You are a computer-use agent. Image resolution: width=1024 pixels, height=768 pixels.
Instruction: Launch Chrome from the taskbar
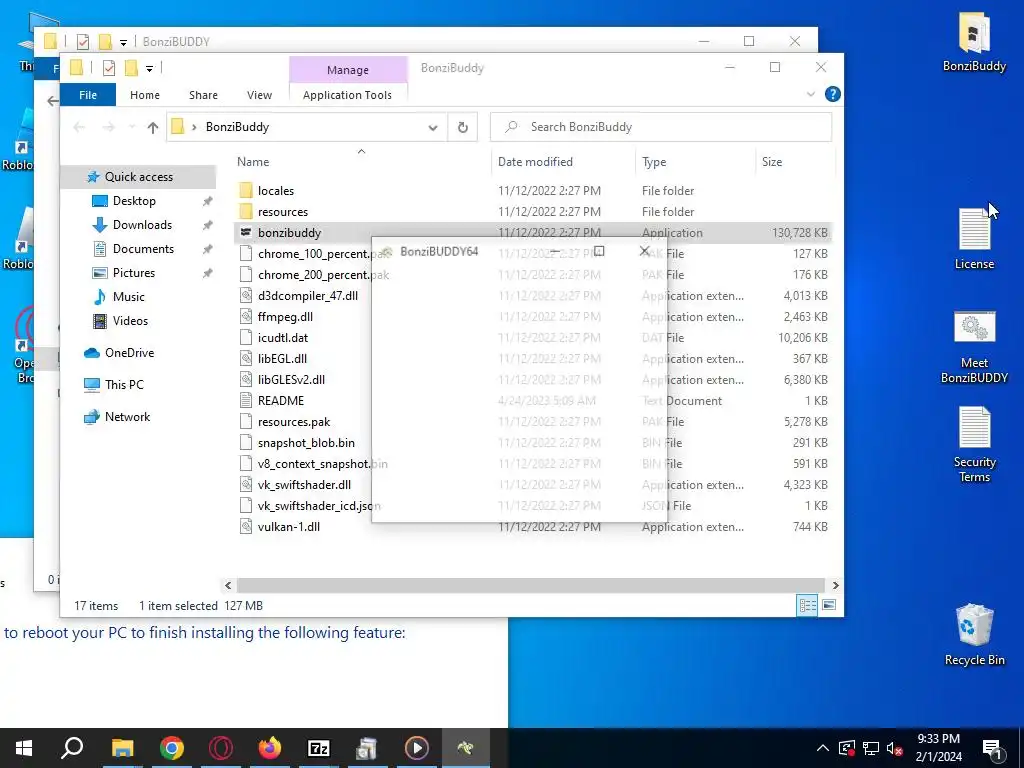point(172,748)
